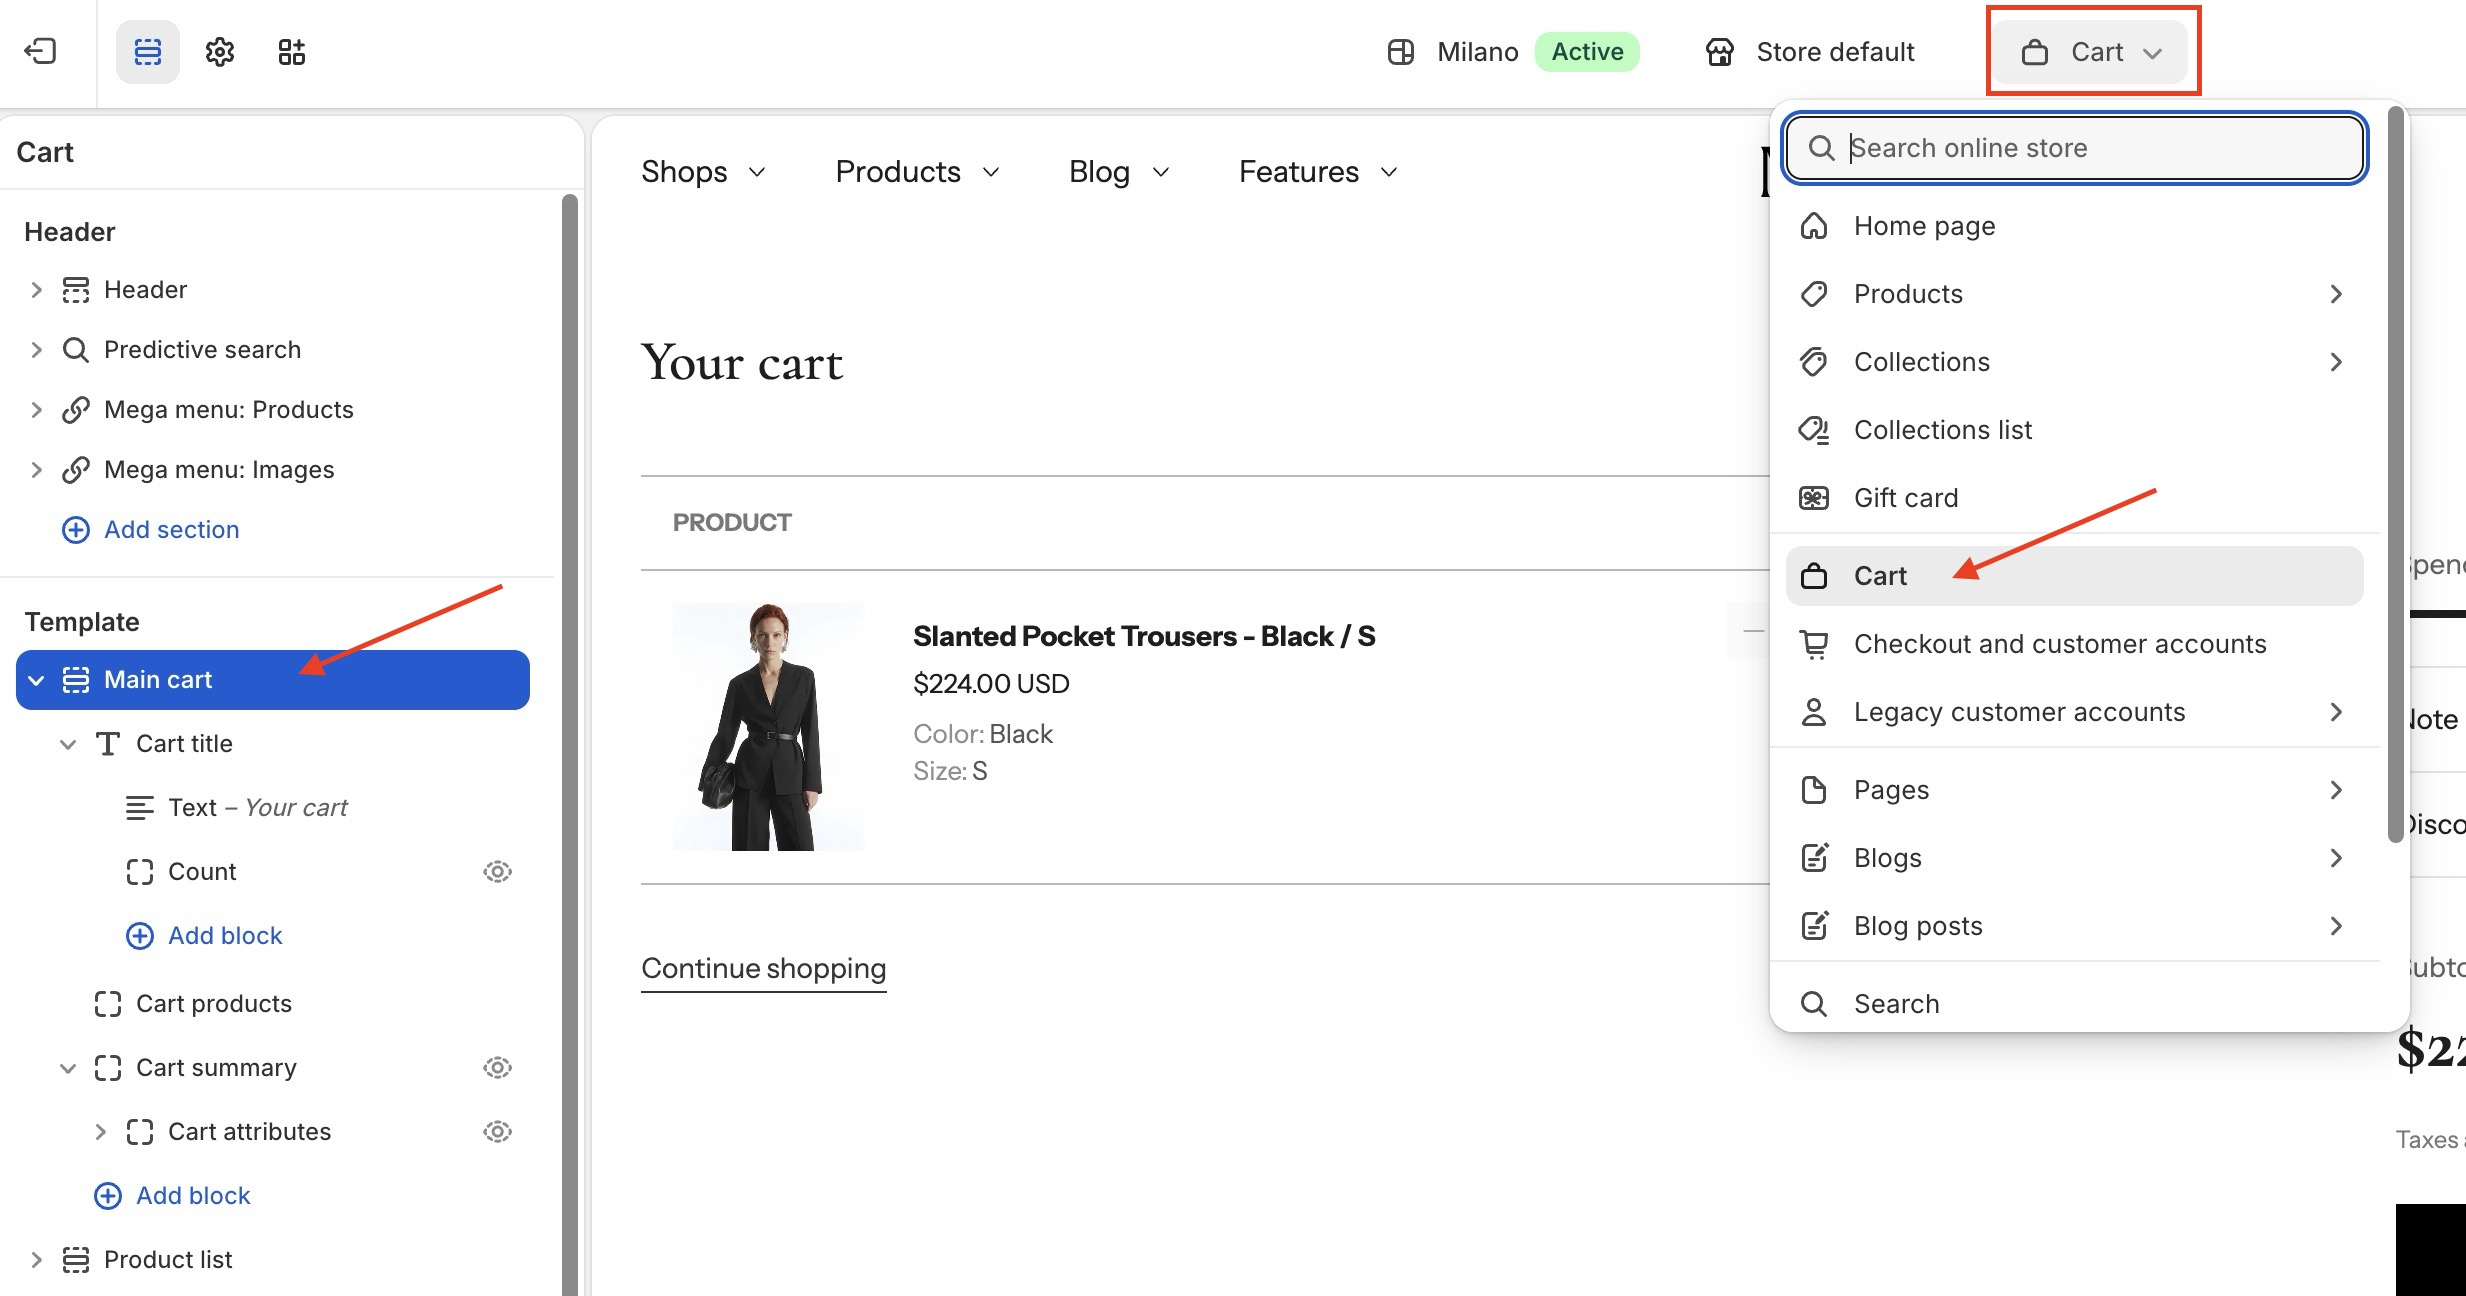This screenshot has height=1296, width=2466.
Task: Collapse the Cart title block
Action: pos(68,744)
